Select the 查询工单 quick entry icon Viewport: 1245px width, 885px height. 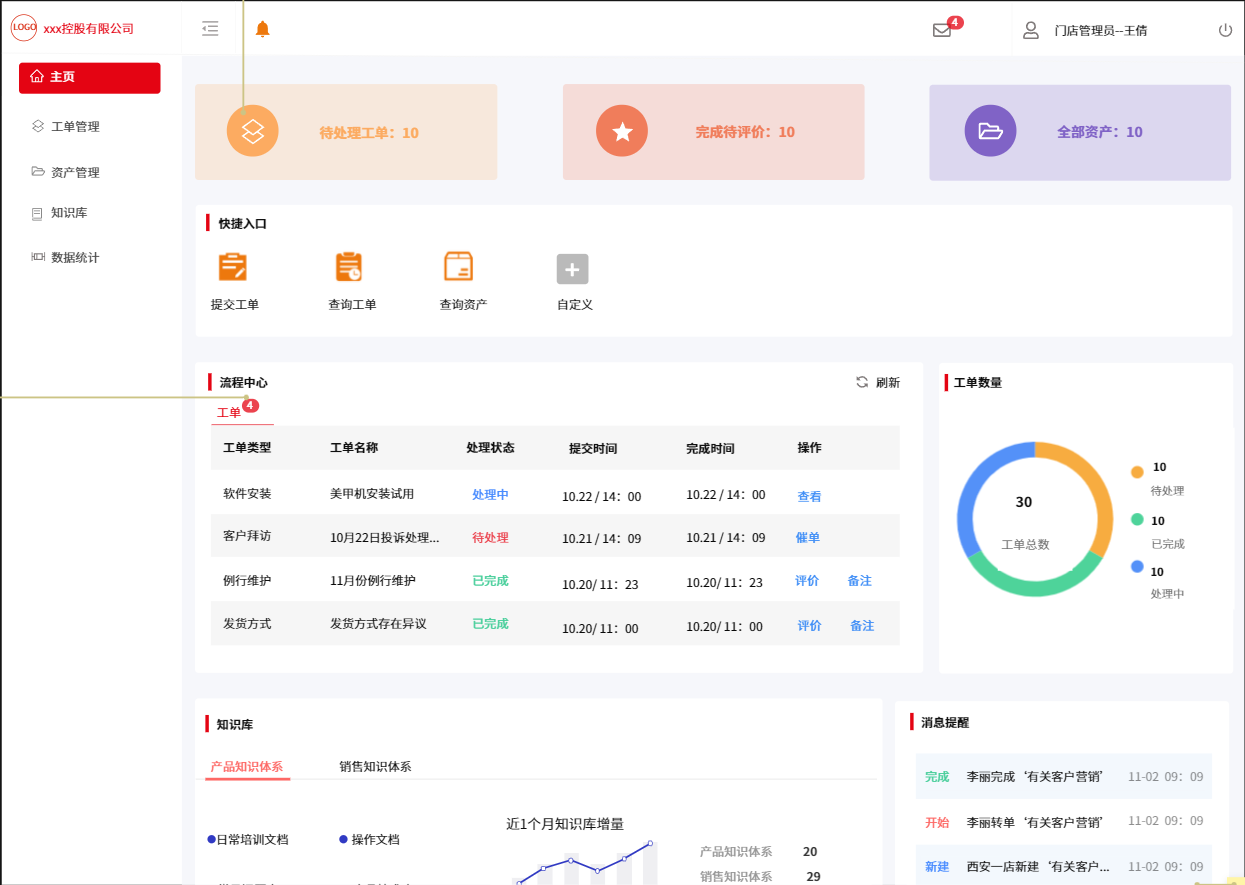[x=349, y=267]
